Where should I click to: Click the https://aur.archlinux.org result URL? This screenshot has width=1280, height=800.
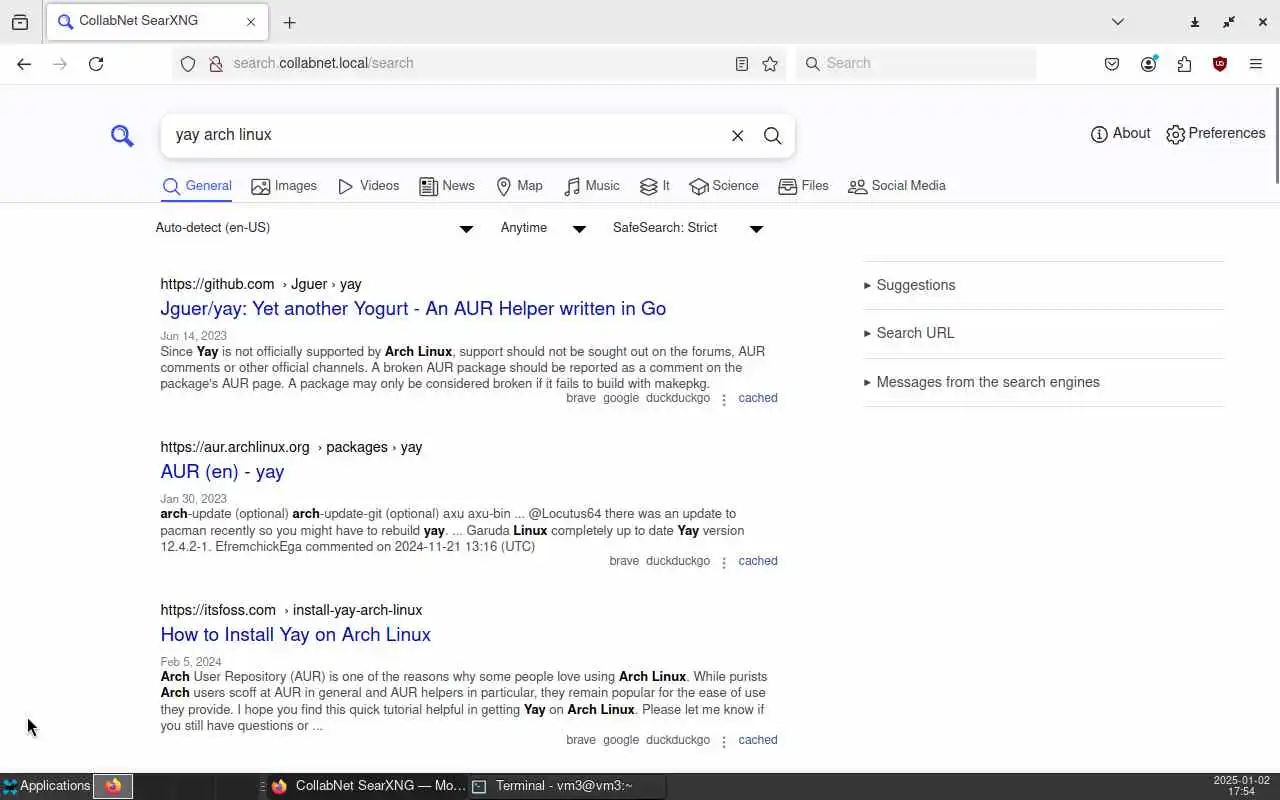(x=291, y=447)
